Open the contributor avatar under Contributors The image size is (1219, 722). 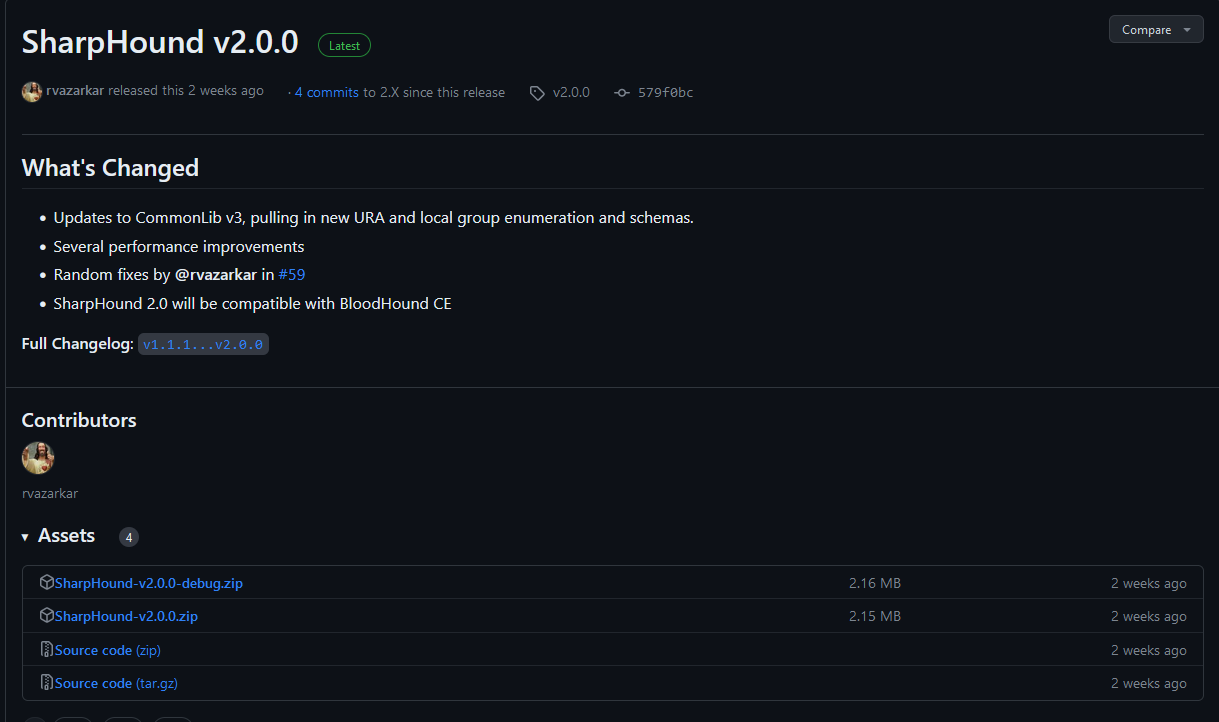pos(38,458)
